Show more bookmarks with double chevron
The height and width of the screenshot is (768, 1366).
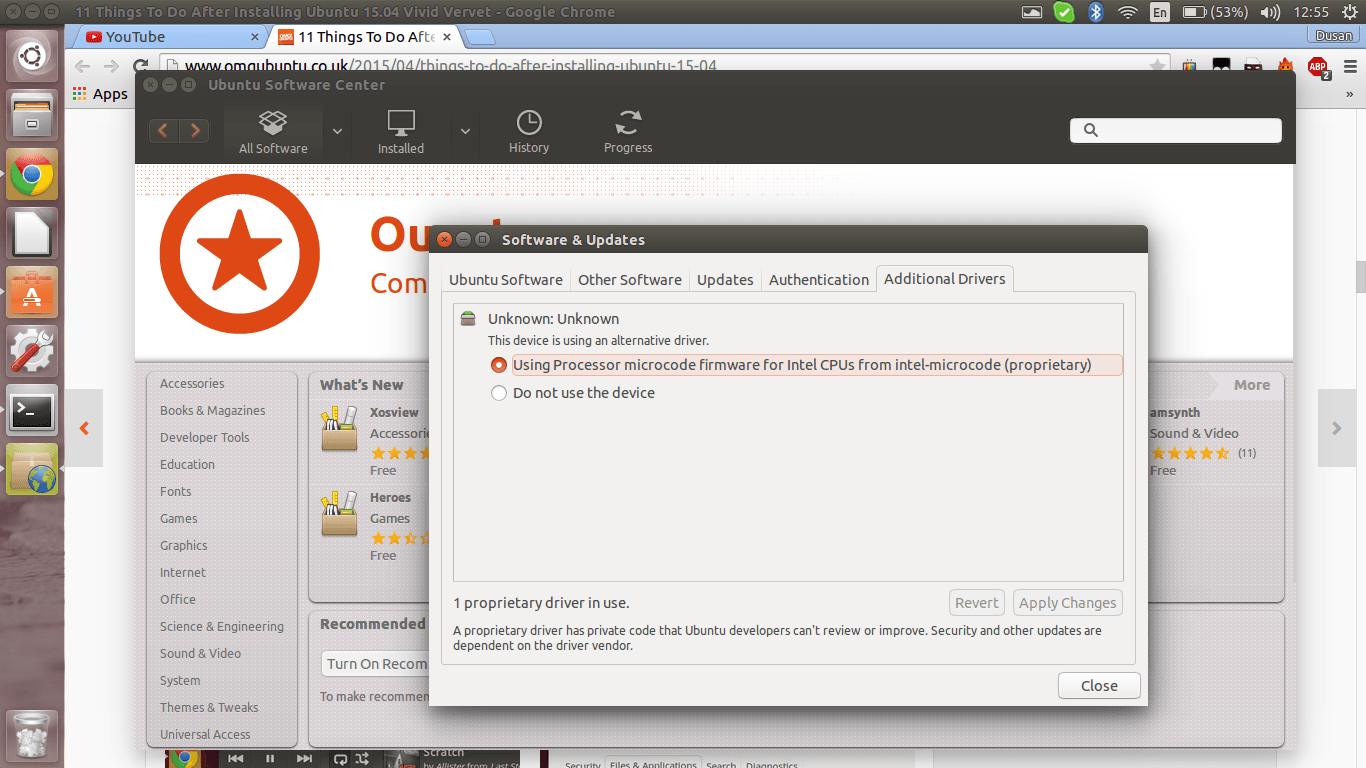(x=1350, y=94)
